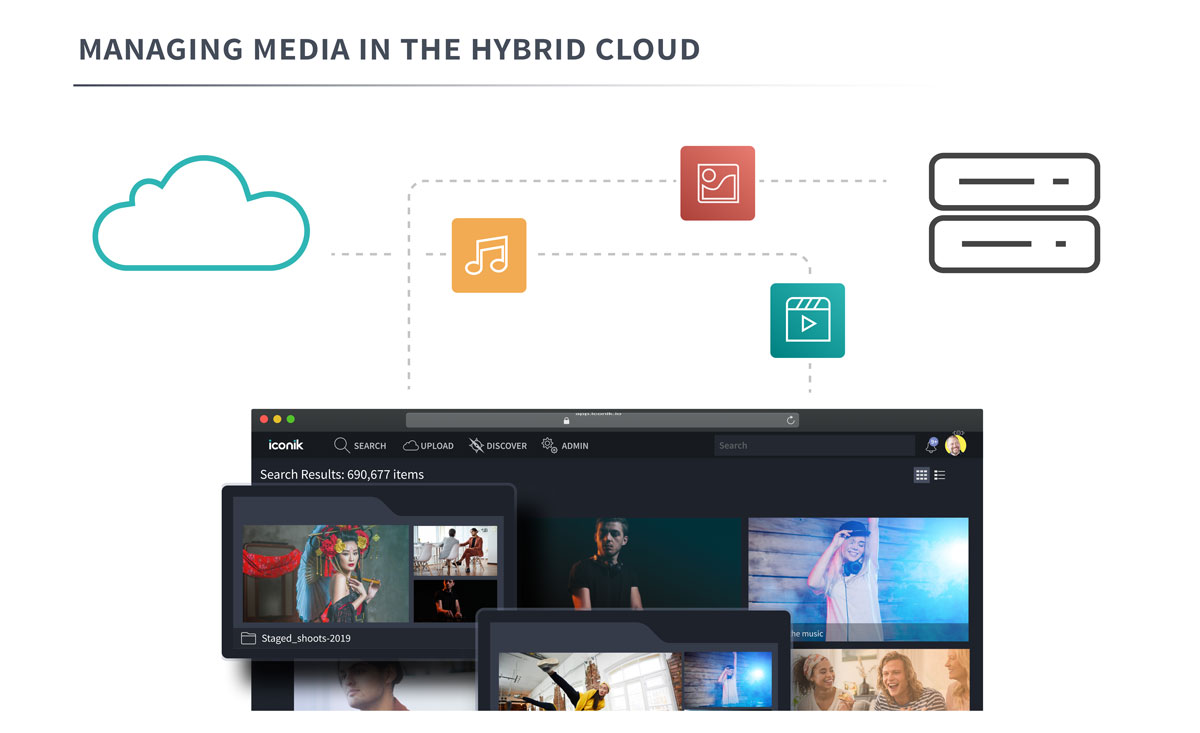The height and width of the screenshot is (733, 1200).
Task: Open the dancing man with headphones thumbnail
Action: click(858, 579)
